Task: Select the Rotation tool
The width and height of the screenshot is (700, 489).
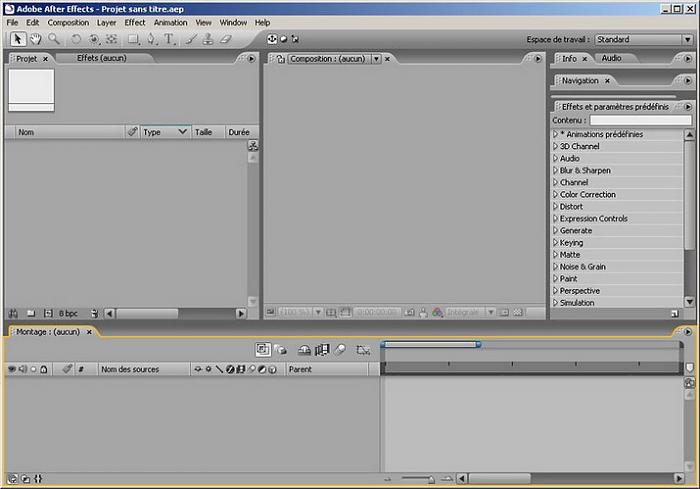Action: click(76, 39)
